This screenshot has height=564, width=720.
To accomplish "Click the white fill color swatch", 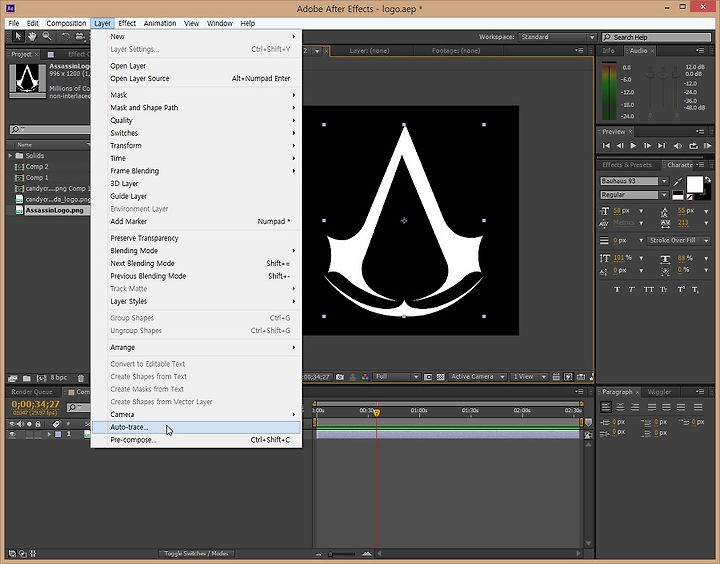I will (x=694, y=184).
